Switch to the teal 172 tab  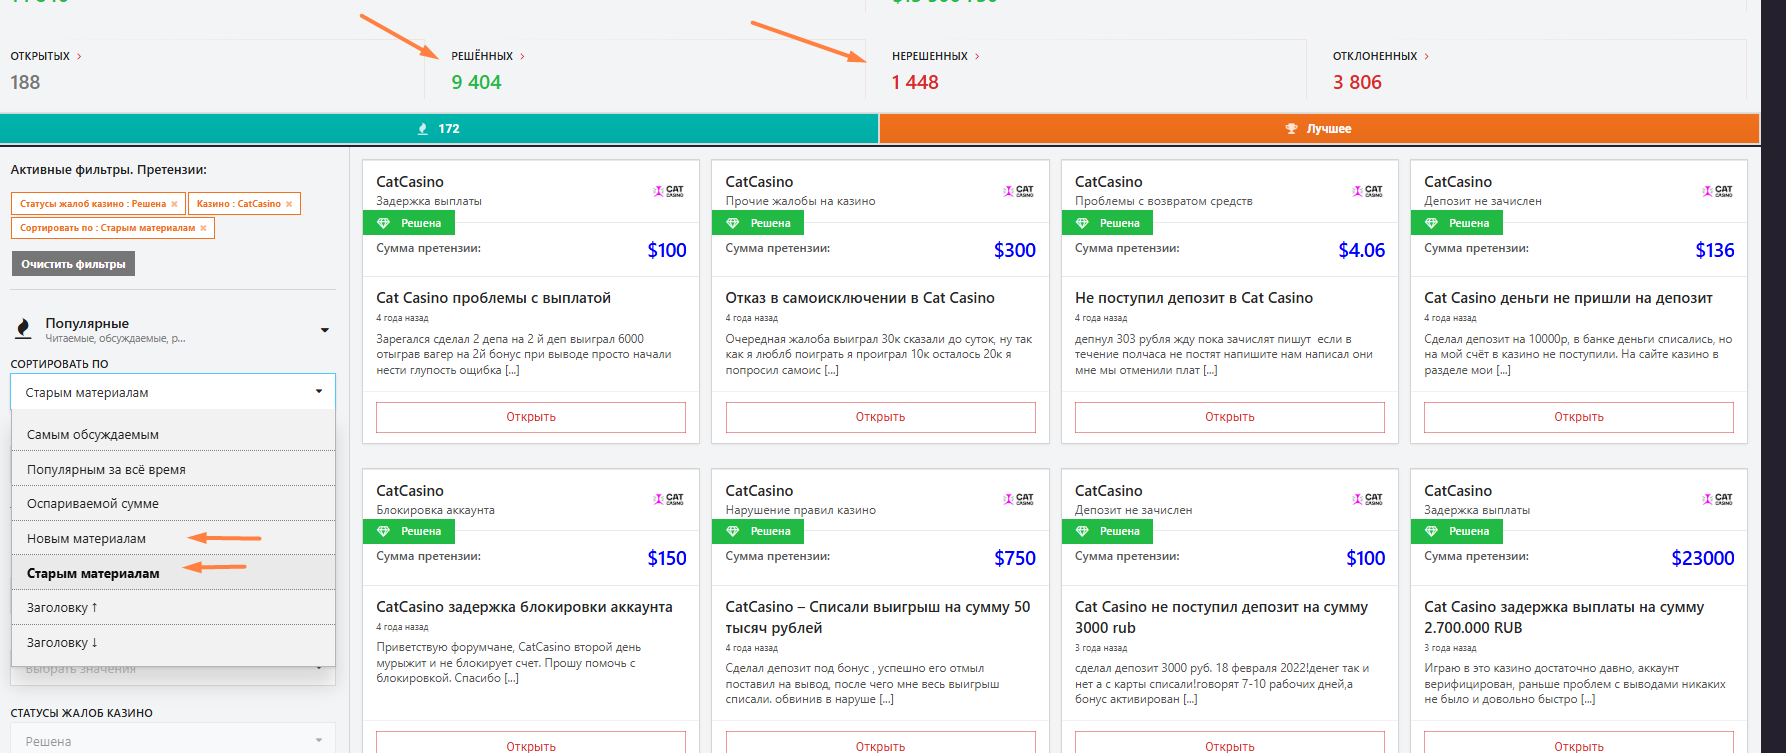[x=439, y=129]
